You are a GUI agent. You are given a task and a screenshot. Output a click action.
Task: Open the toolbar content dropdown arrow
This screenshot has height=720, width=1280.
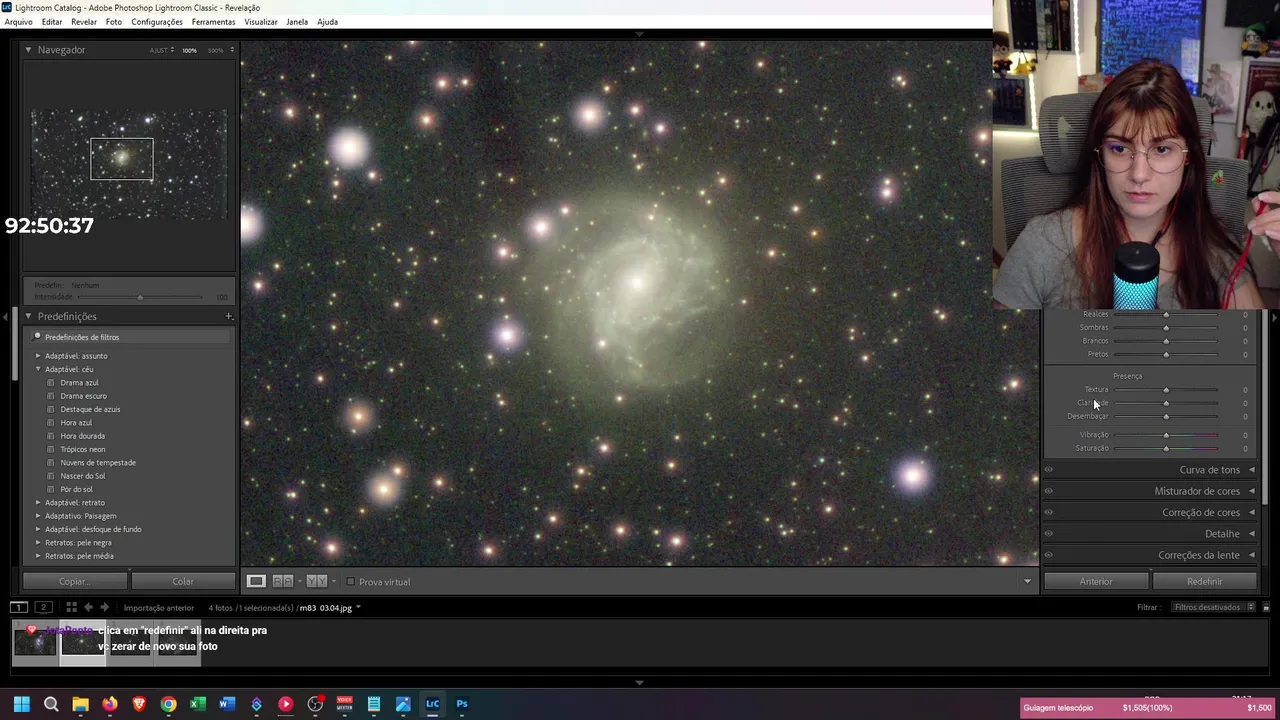tap(1027, 581)
